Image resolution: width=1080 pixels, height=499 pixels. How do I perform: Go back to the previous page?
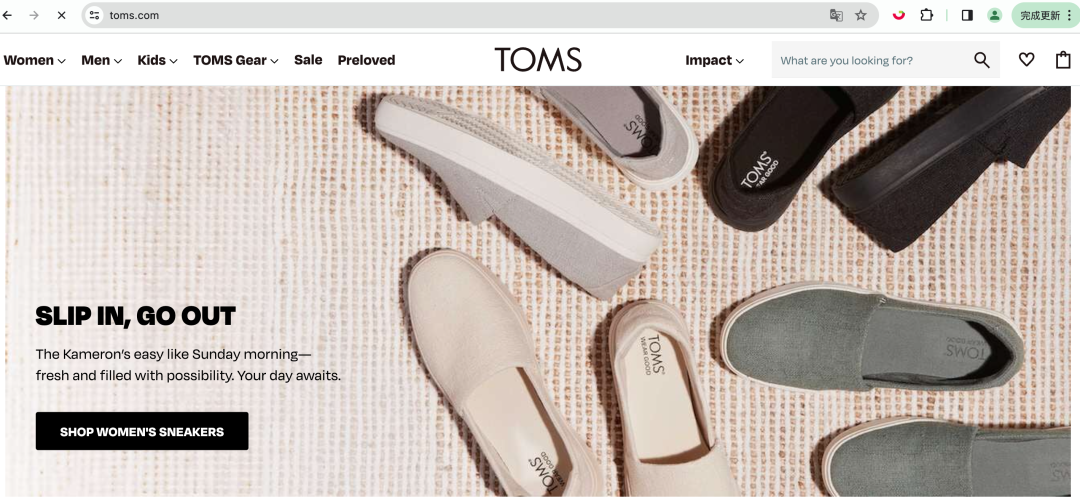click(8, 15)
